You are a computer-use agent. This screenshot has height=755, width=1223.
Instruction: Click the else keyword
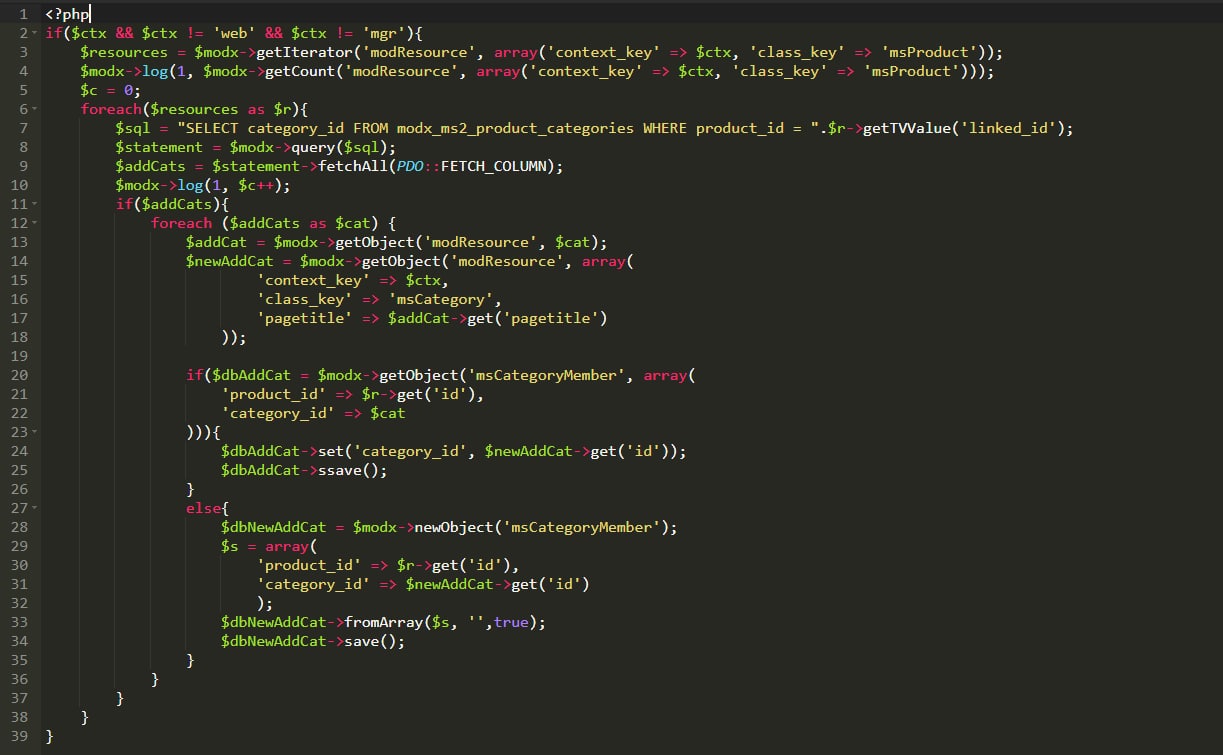(x=203, y=508)
